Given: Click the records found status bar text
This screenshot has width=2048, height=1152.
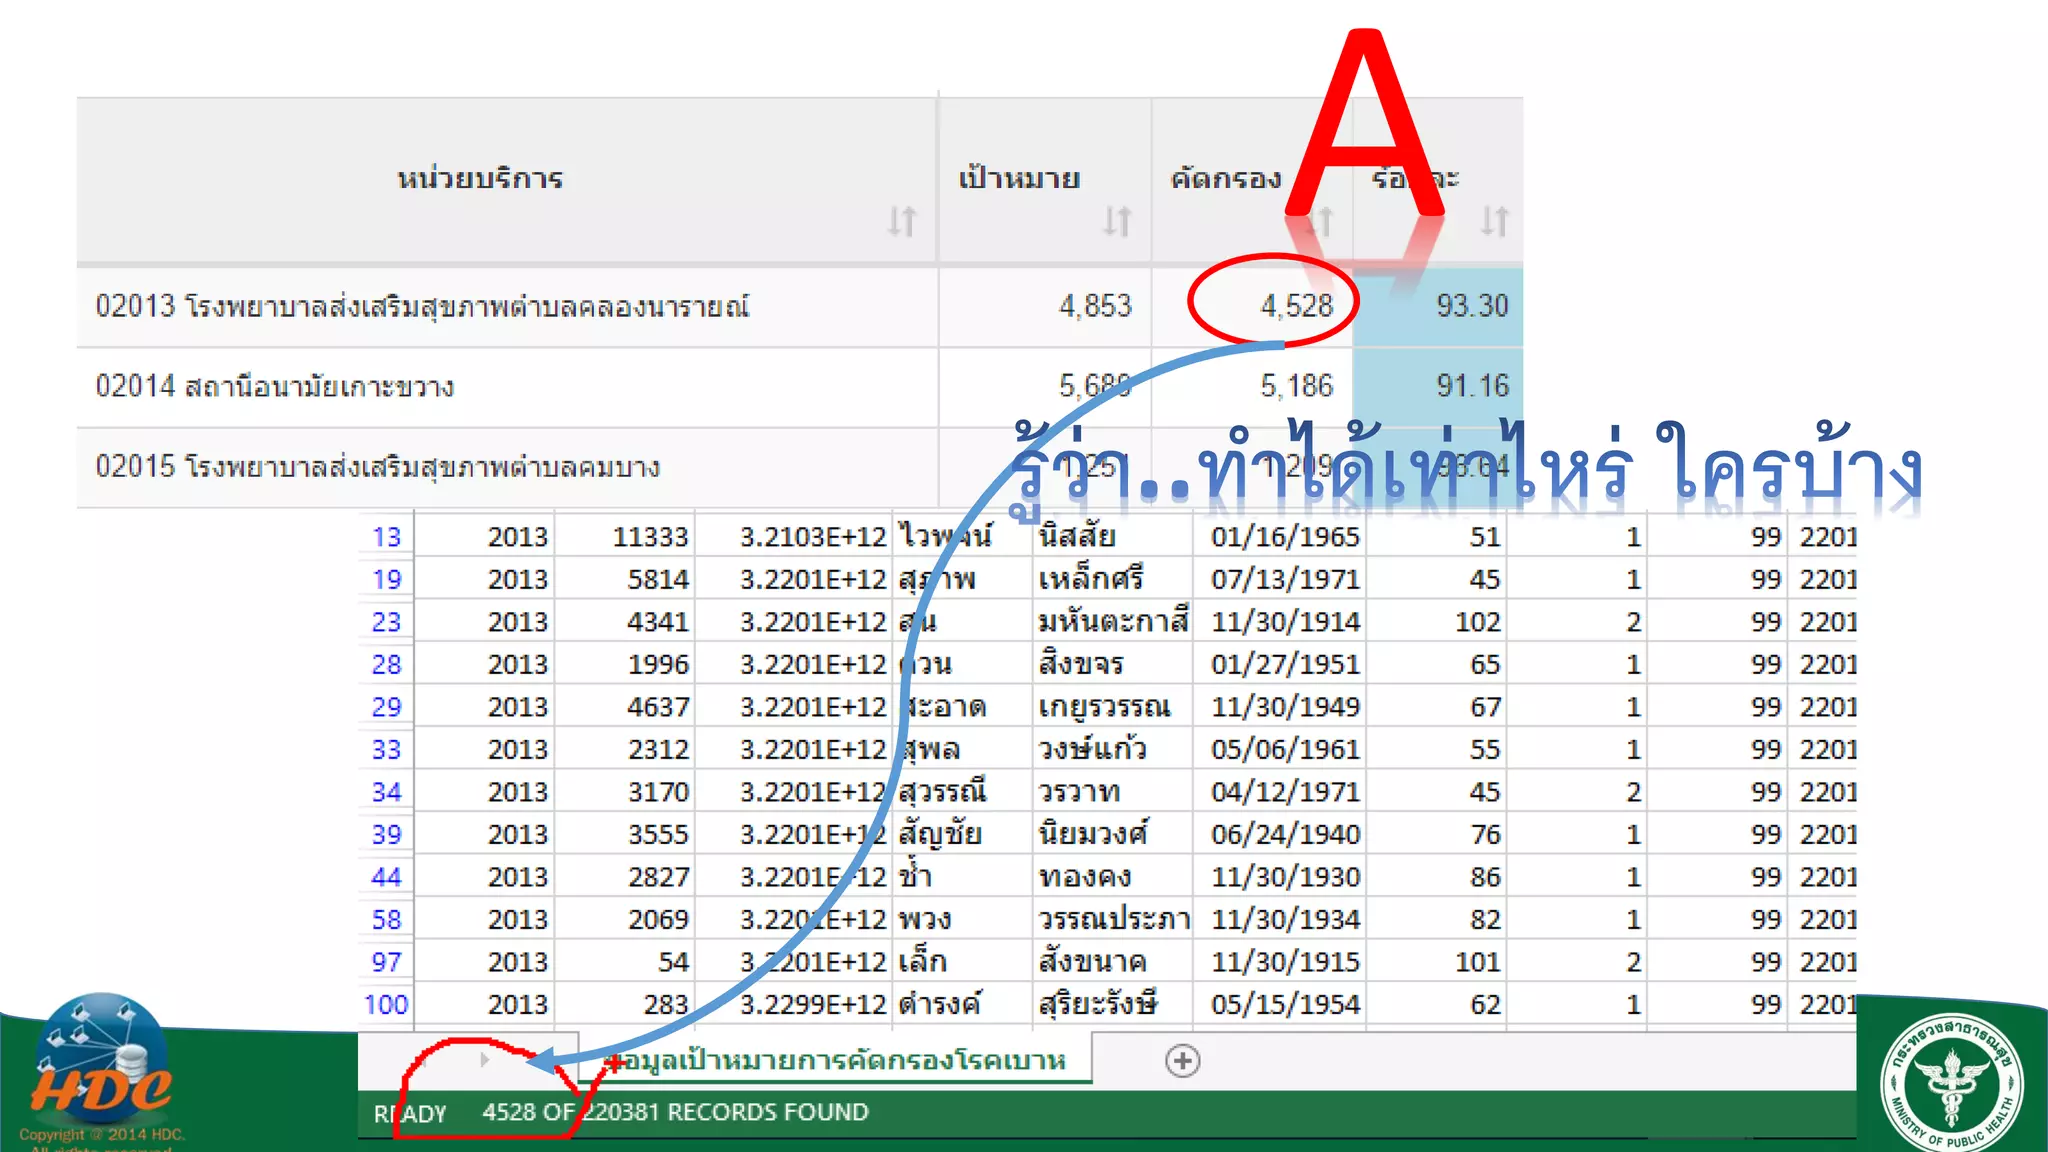Looking at the screenshot, I should pos(675,1112).
